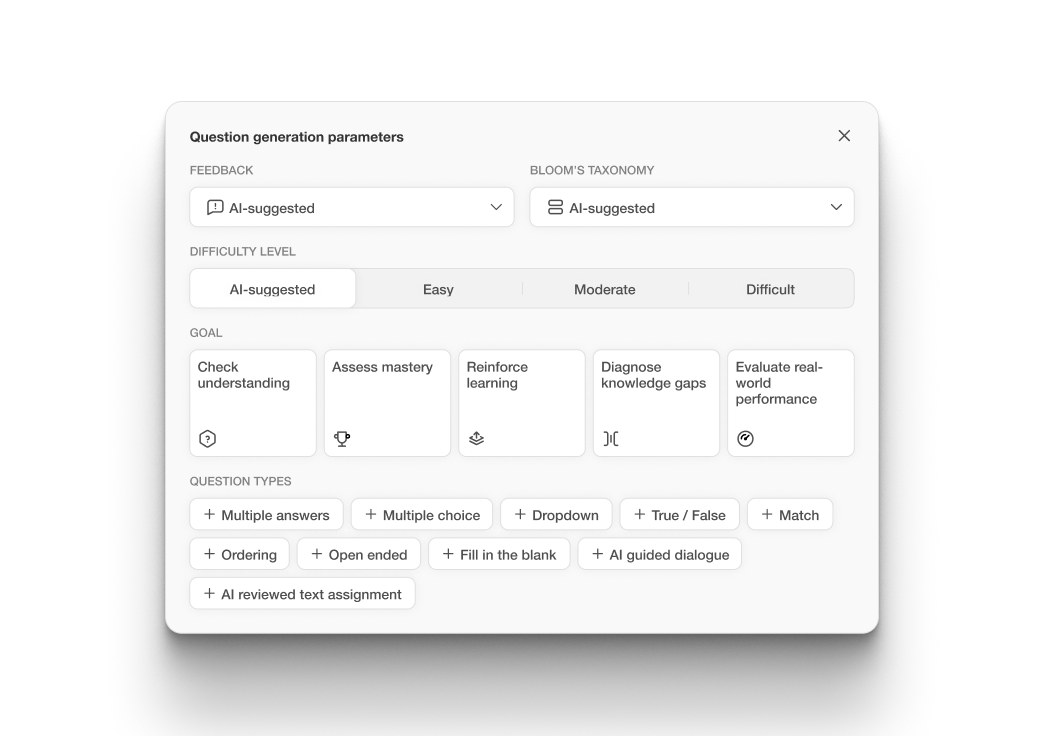Click the brackets icon on Diagnose knowledge gaps card

(x=609, y=437)
